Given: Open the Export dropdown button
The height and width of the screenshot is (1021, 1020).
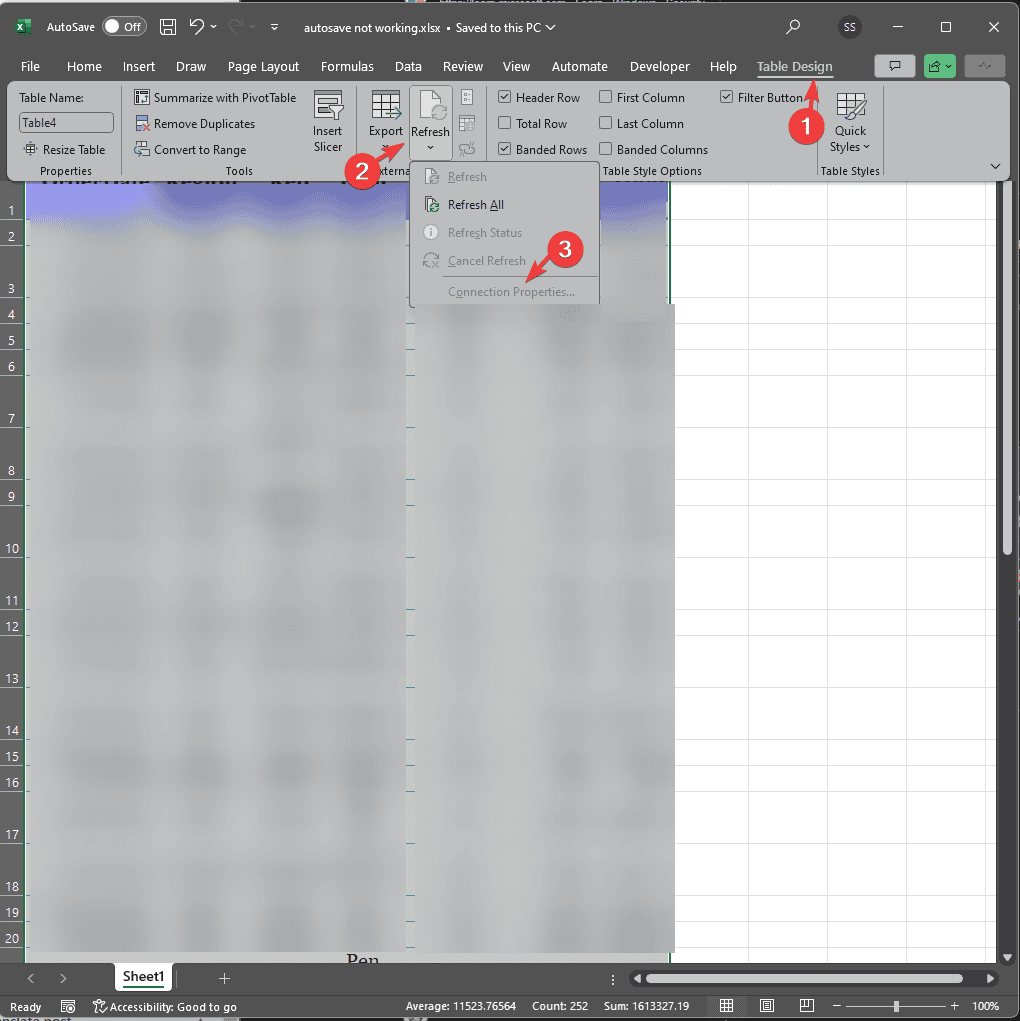Looking at the screenshot, I should pyautogui.click(x=386, y=122).
